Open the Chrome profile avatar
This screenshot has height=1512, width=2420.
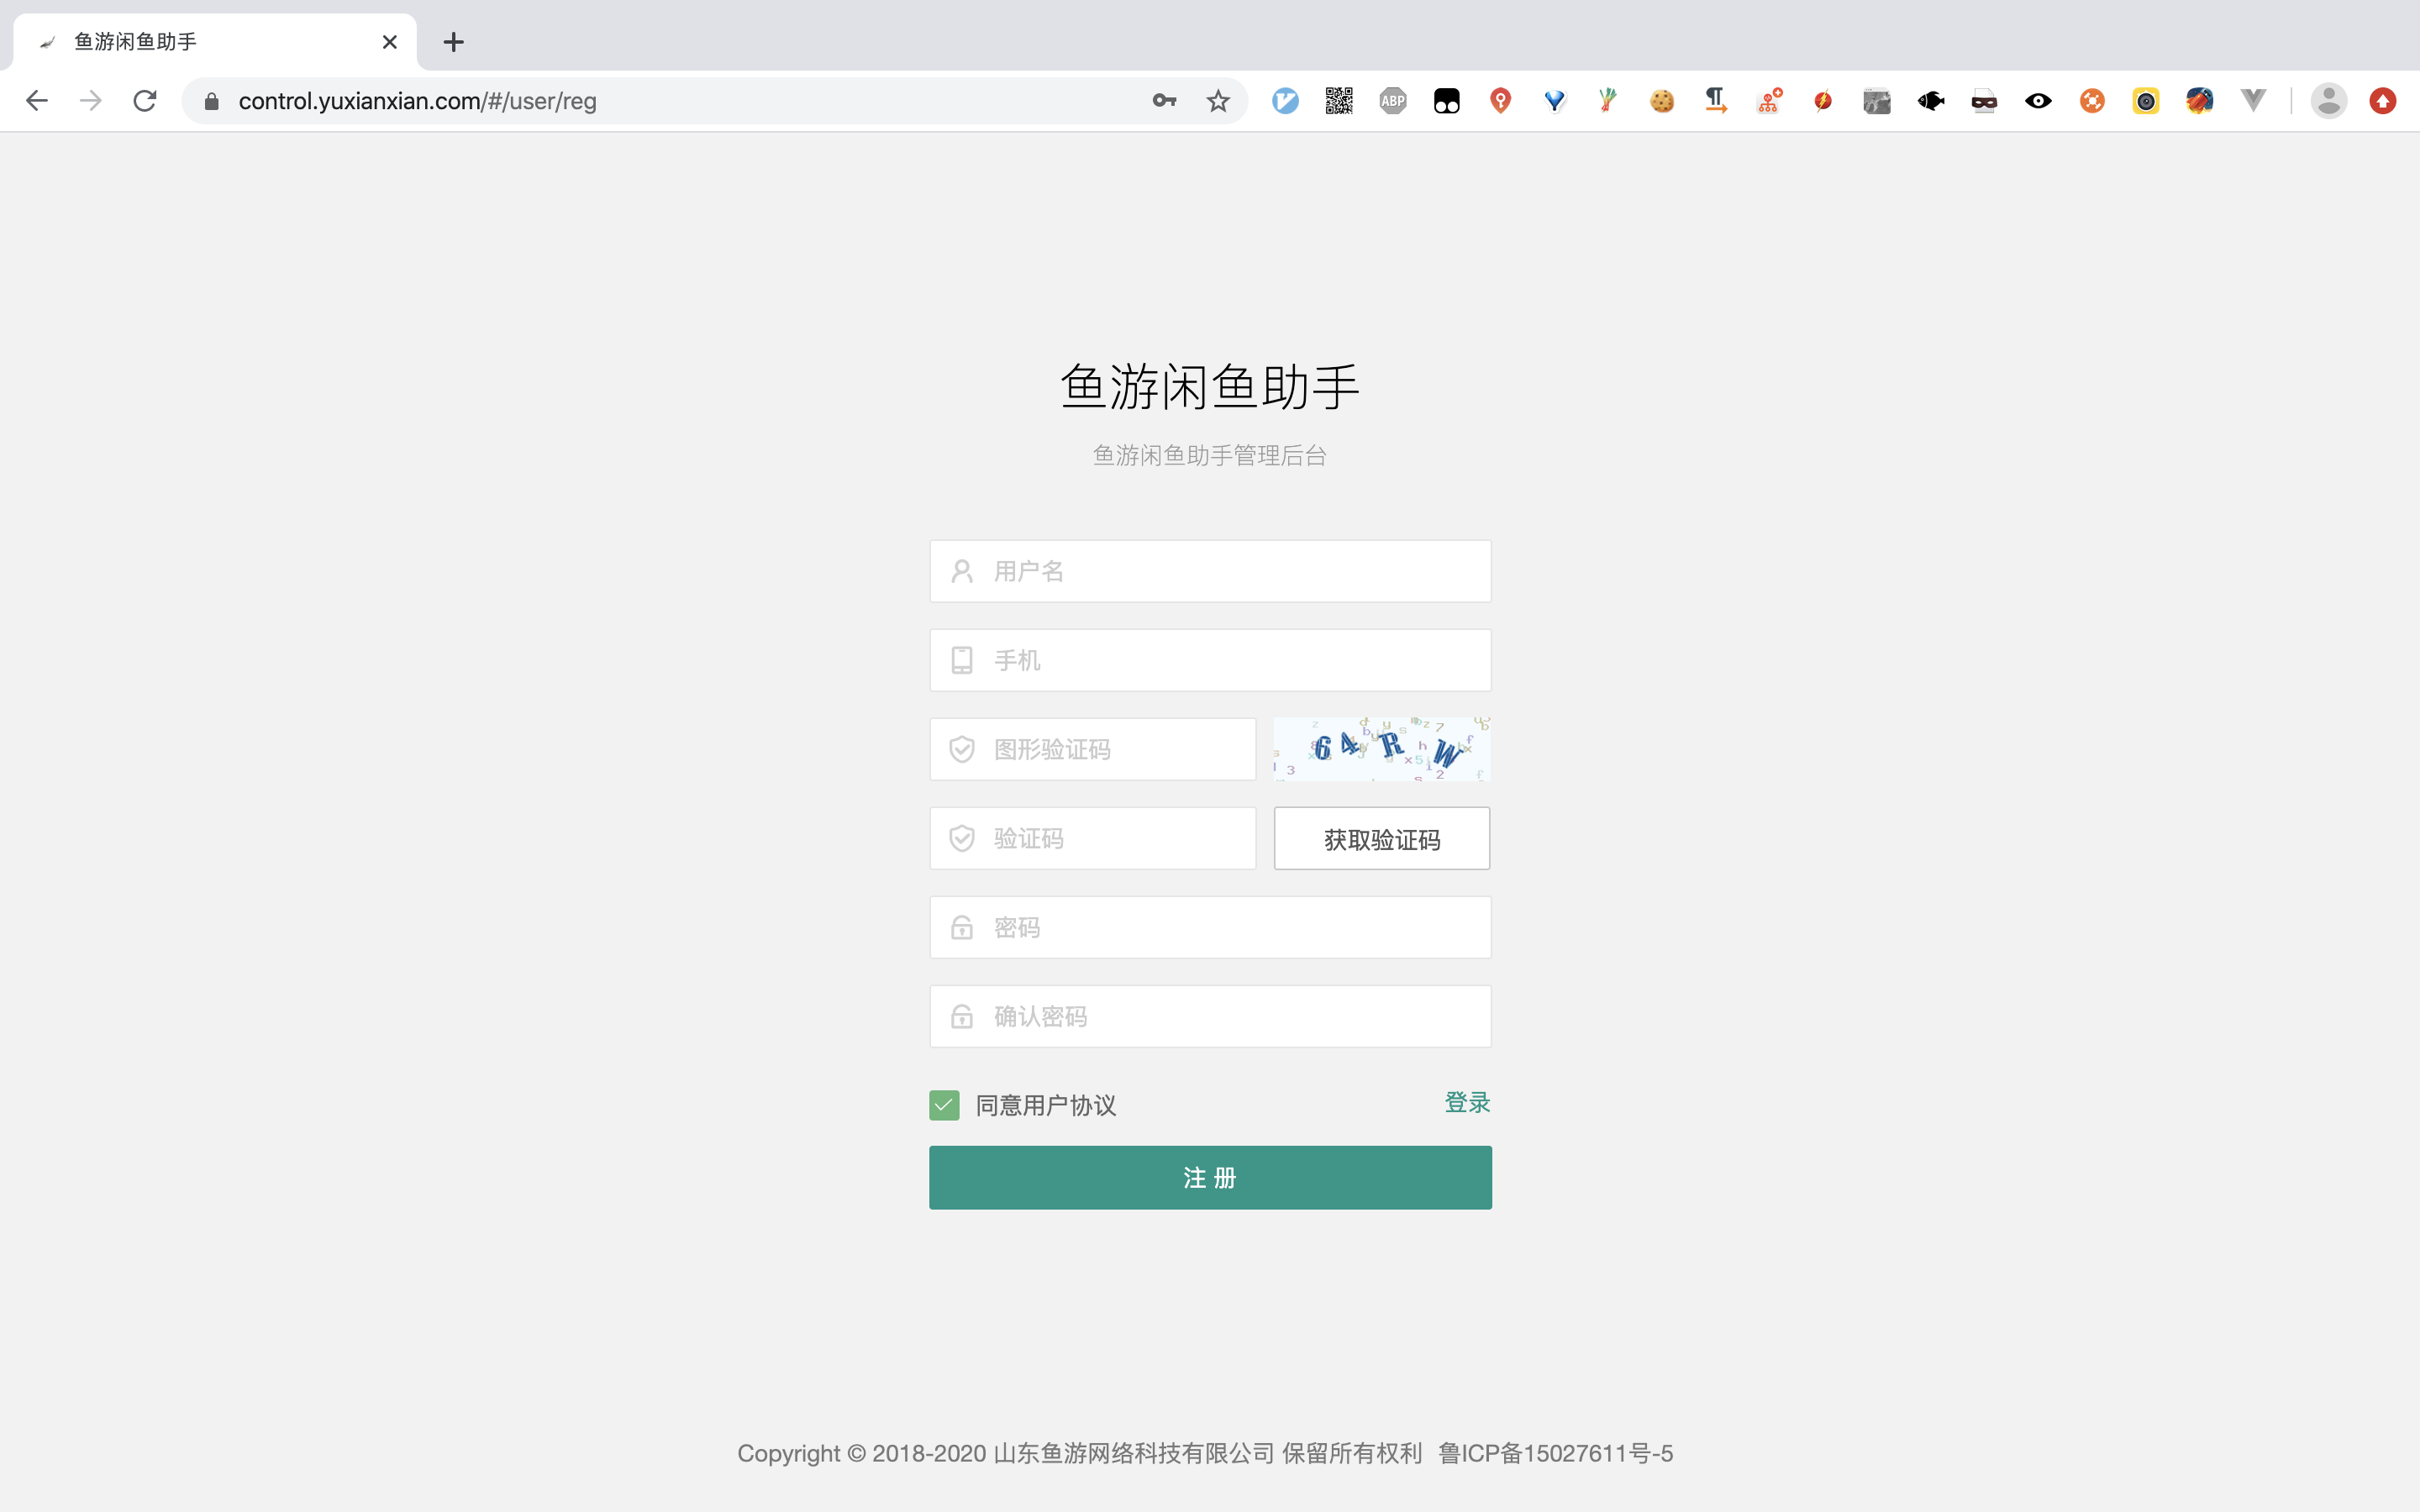(x=2328, y=101)
